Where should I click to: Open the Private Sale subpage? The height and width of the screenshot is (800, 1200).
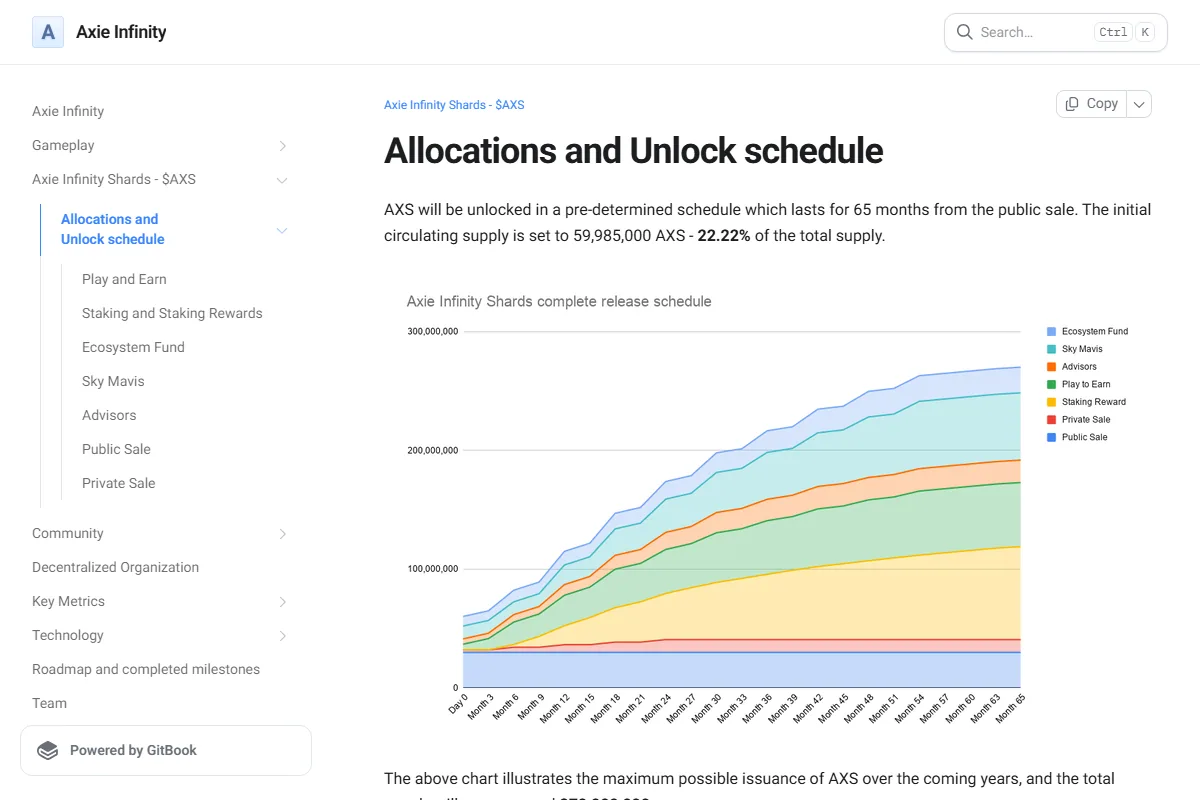[118, 483]
